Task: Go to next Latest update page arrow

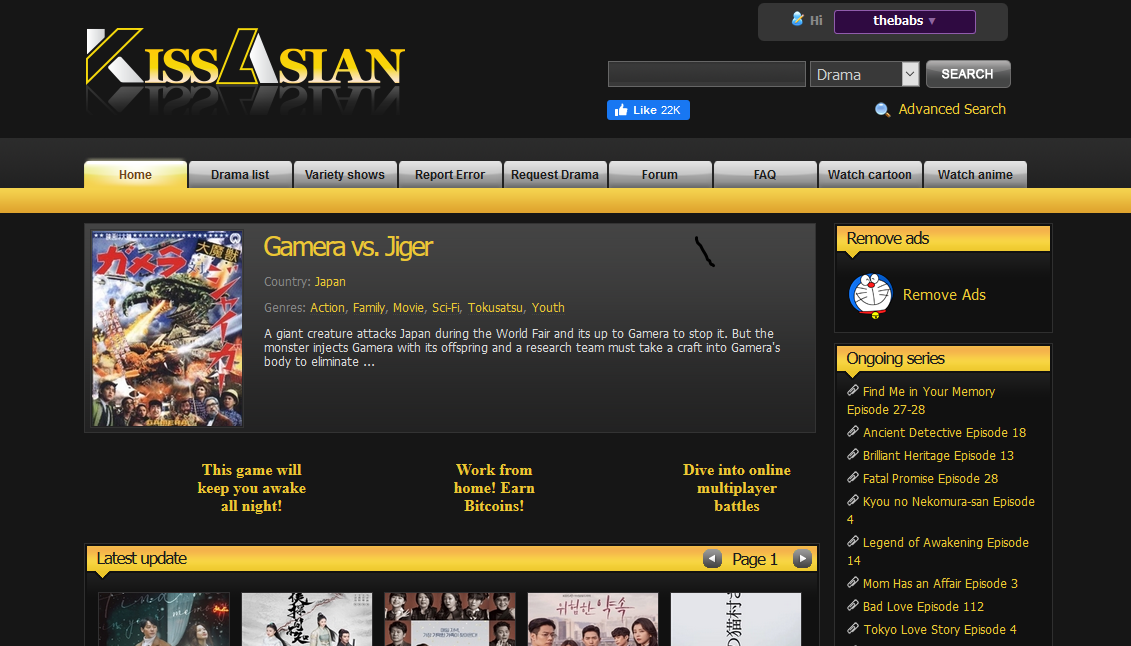Action: tap(802, 559)
